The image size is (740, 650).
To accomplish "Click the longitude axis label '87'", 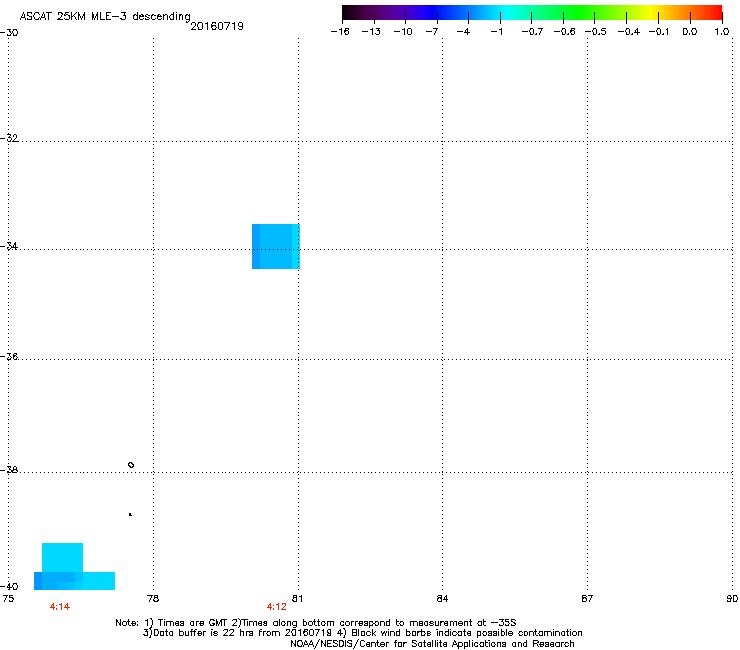I will pos(587,599).
